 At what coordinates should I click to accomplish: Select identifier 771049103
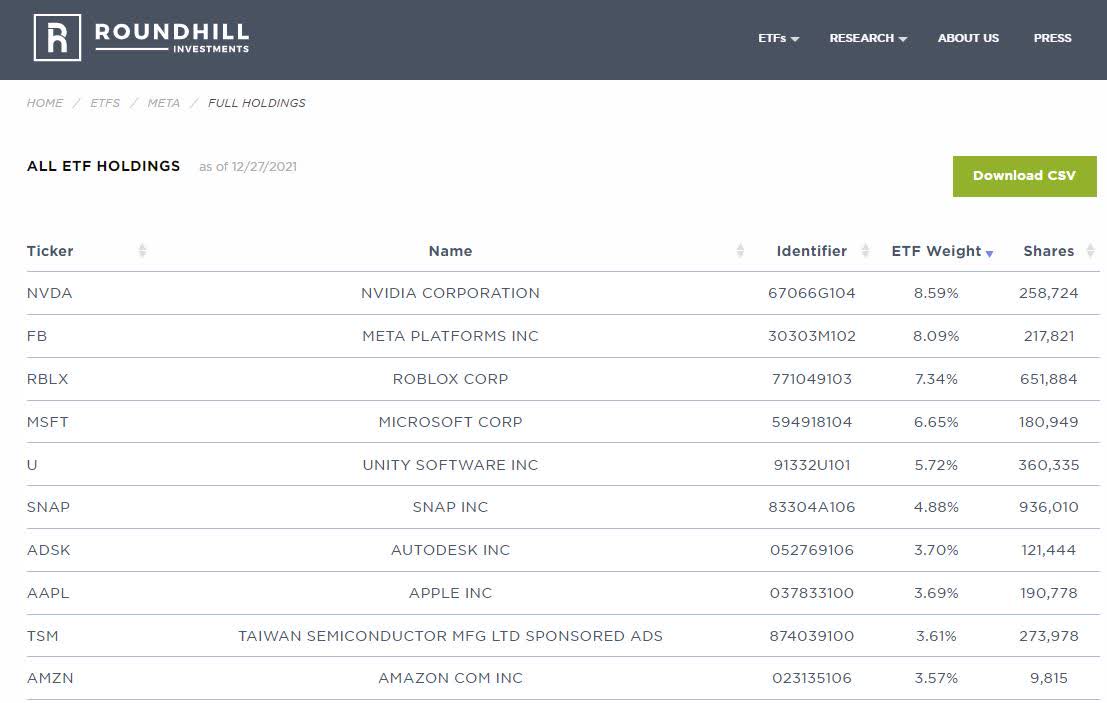pos(812,379)
